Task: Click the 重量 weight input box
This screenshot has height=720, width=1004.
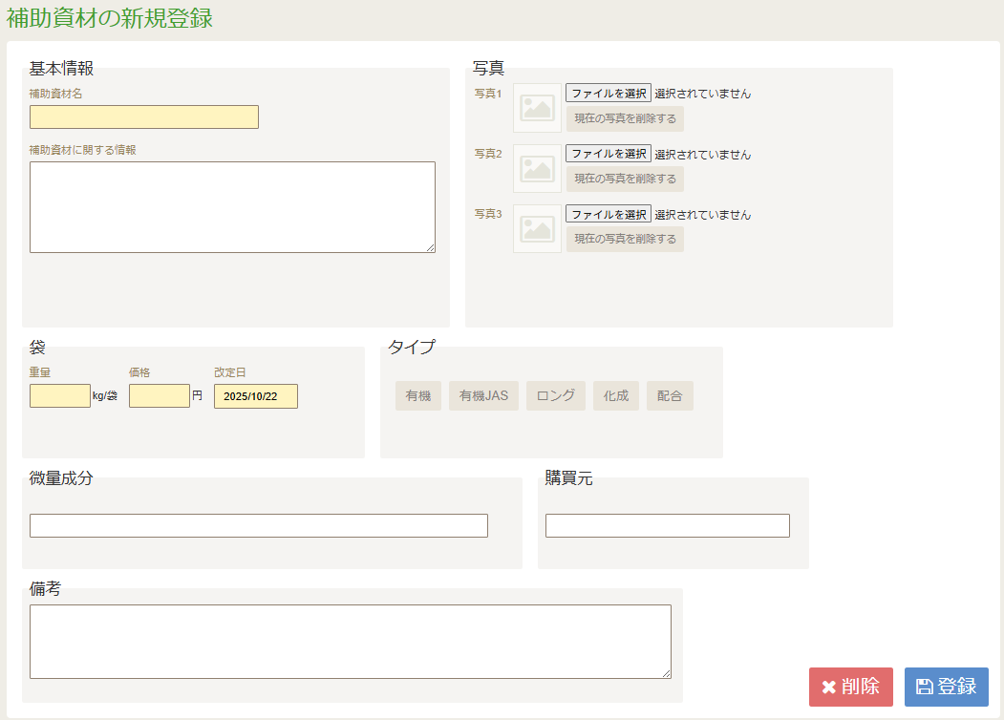Action: pyautogui.click(x=60, y=396)
